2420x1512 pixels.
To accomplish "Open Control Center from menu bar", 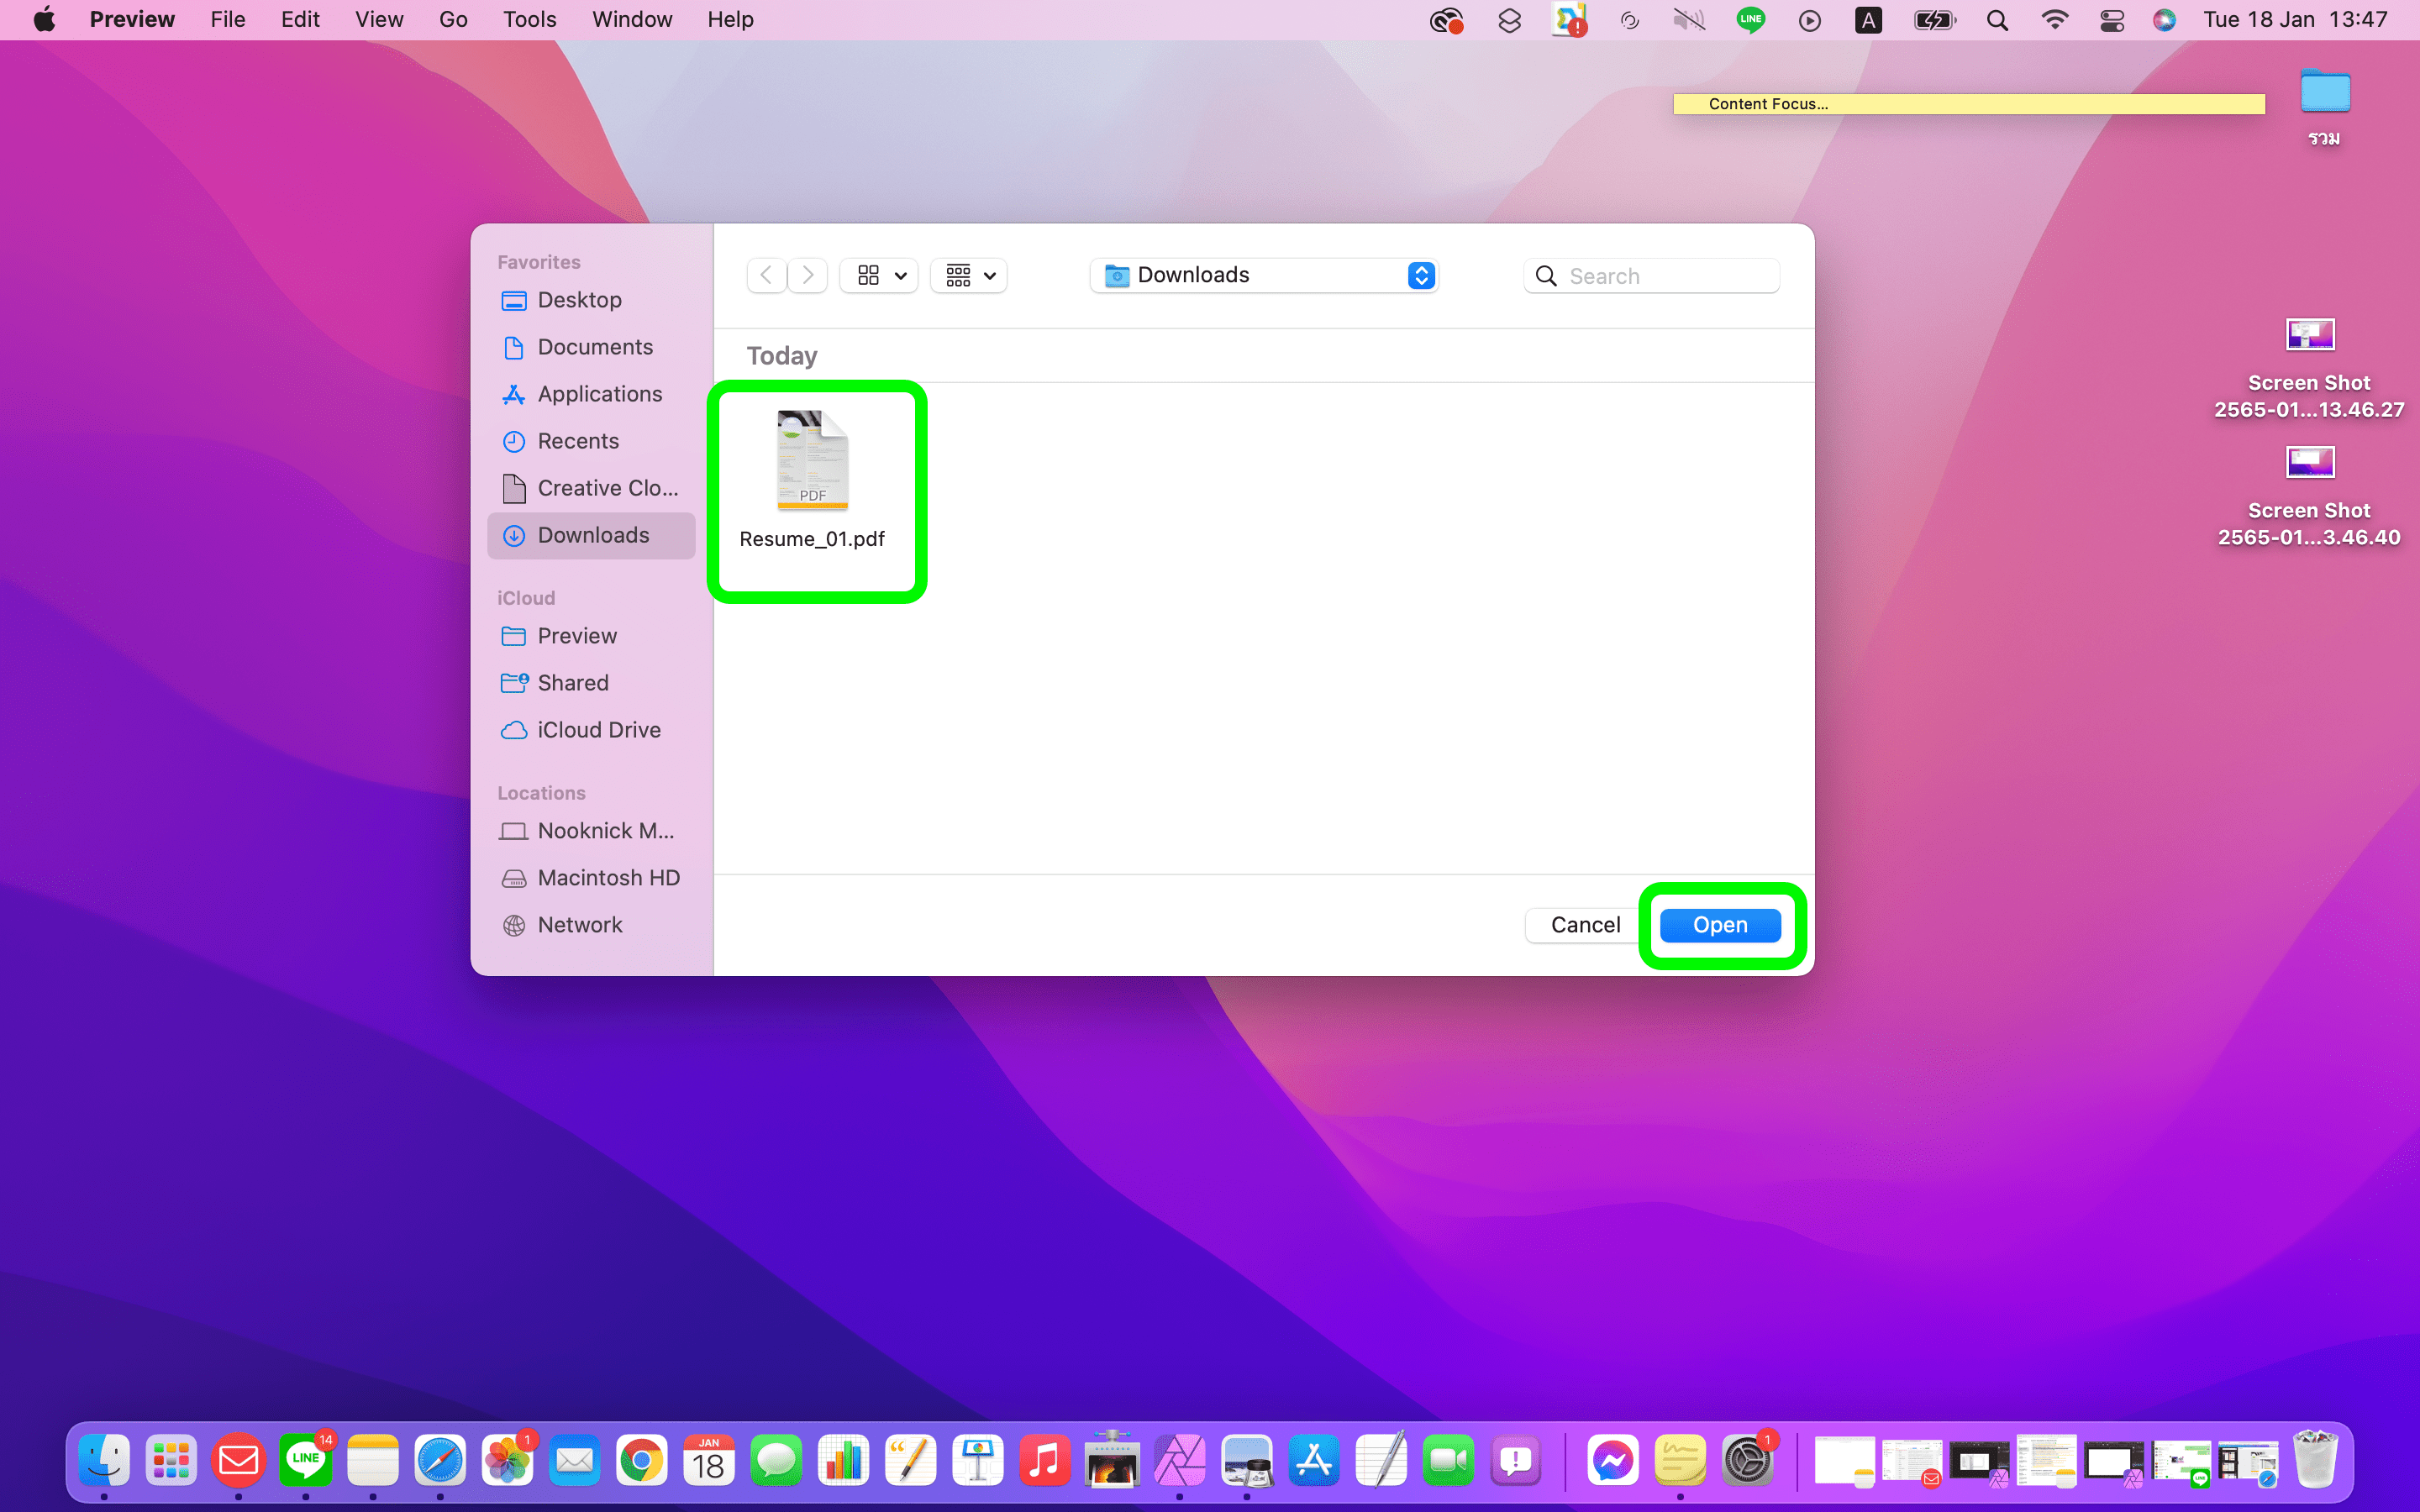I will [x=2111, y=20].
